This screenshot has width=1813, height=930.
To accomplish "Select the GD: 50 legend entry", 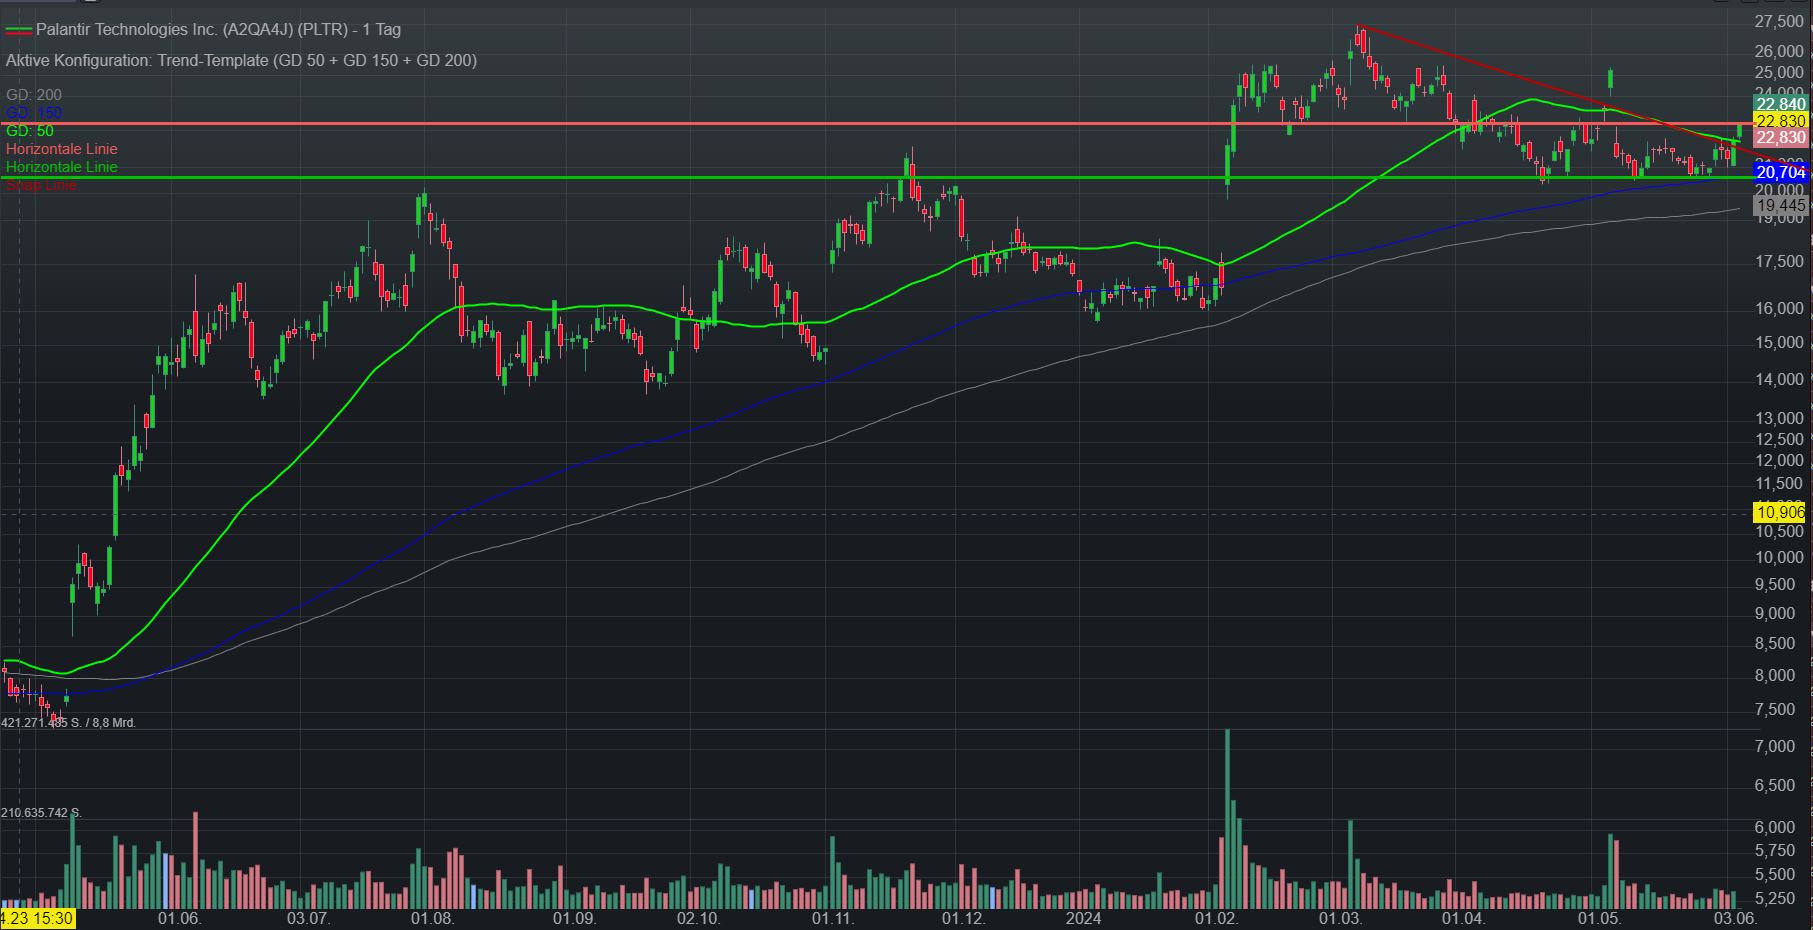I will [30, 131].
